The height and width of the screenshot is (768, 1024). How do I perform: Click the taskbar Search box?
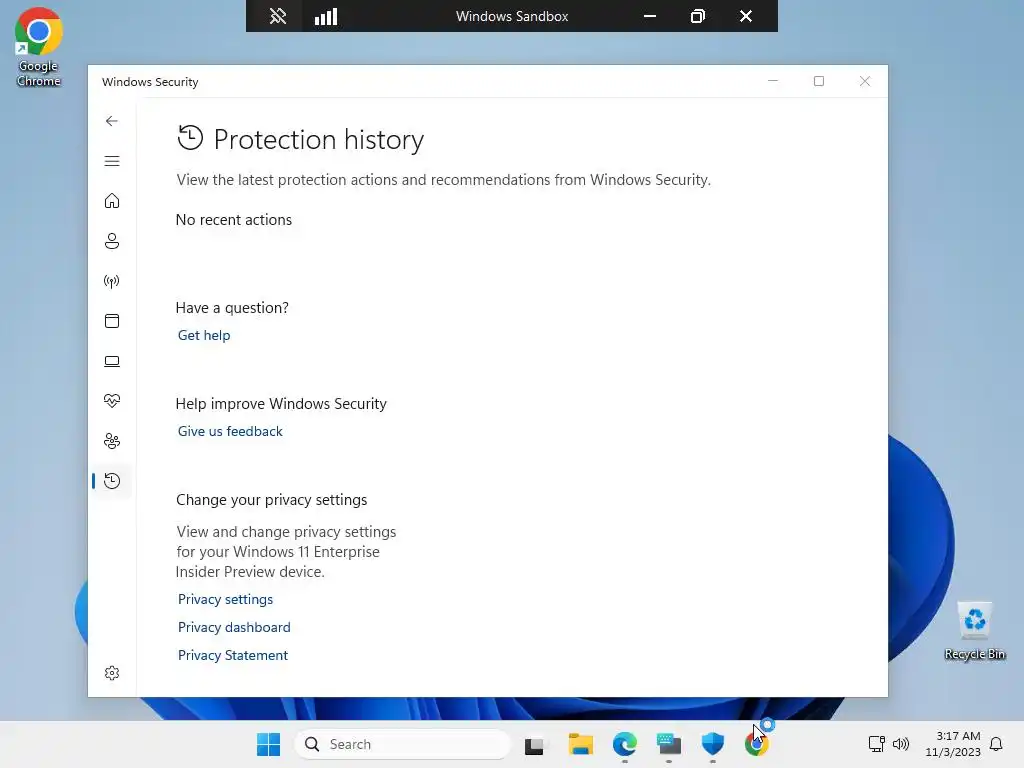402,744
